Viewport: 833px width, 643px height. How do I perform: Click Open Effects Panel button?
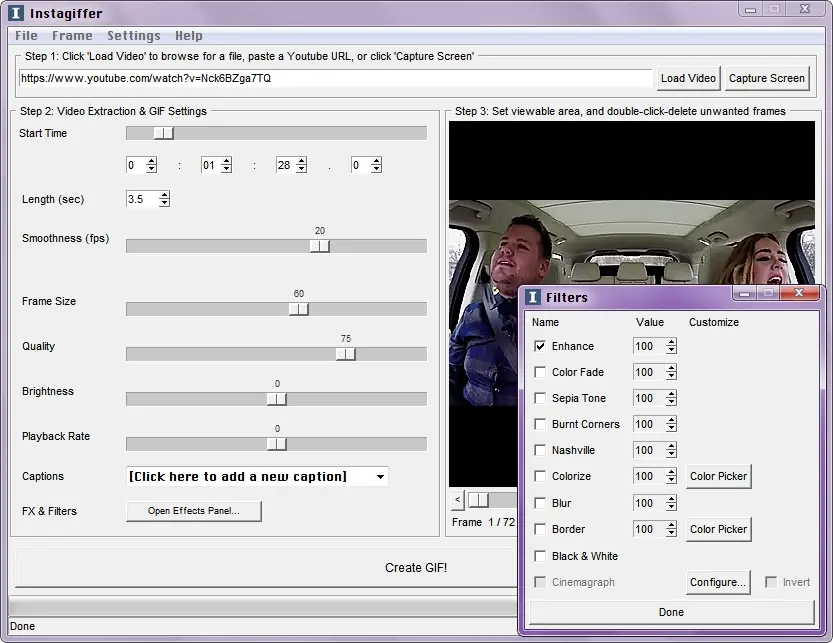194,511
